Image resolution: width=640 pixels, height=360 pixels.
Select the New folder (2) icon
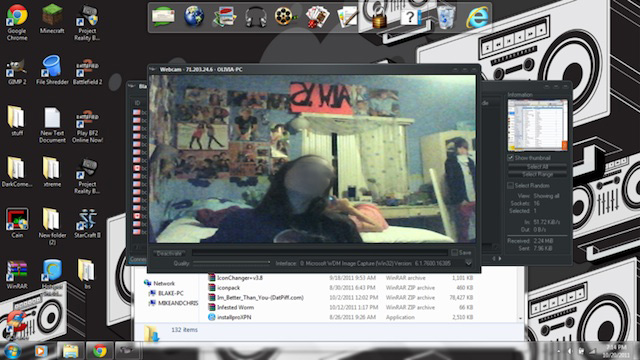tap(52, 227)
